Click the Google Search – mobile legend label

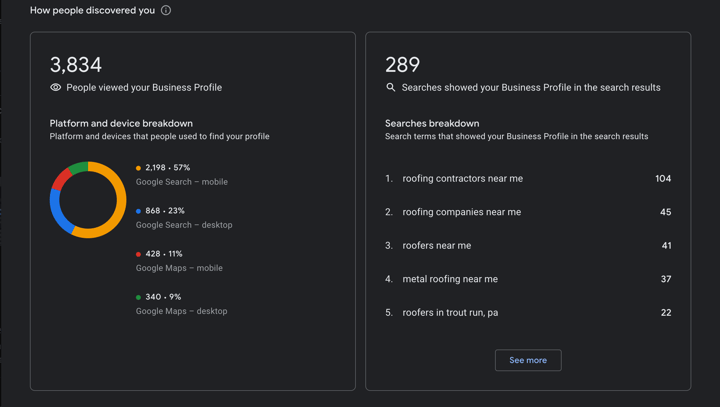[181, 182]
